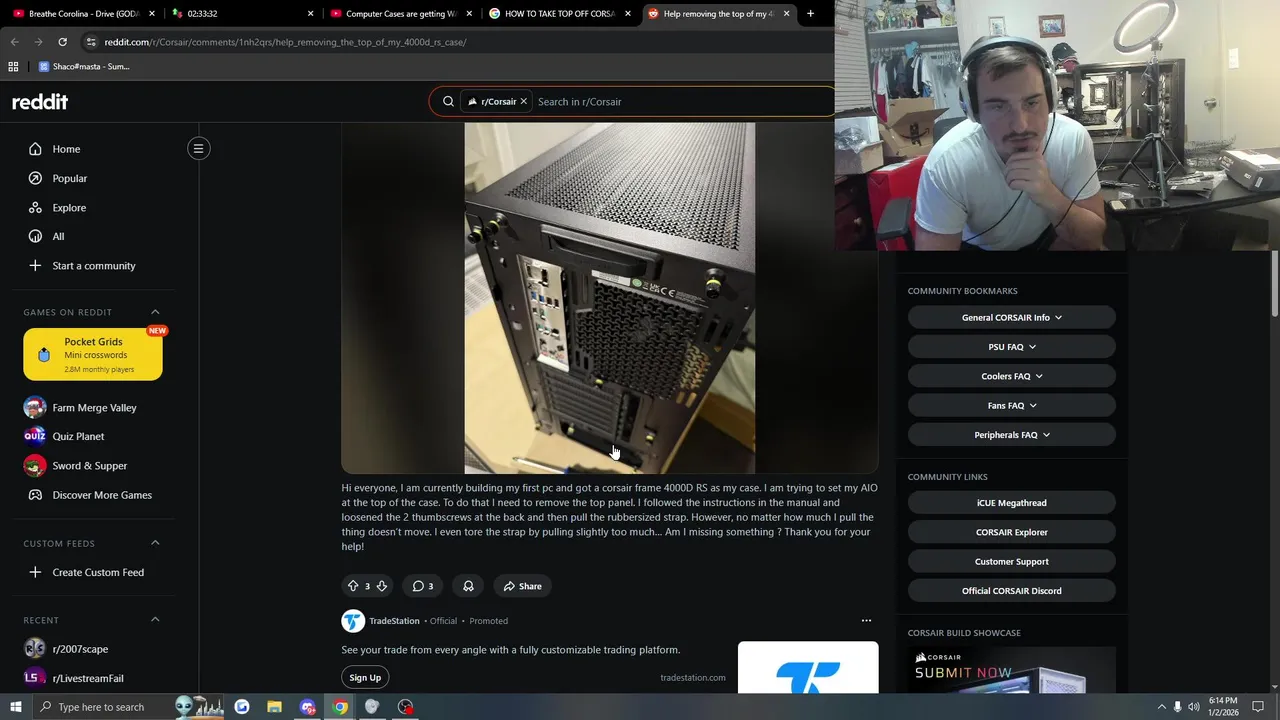Expand Fans FAQ dropdown

pyautogui.click(x=1012, y=405)
